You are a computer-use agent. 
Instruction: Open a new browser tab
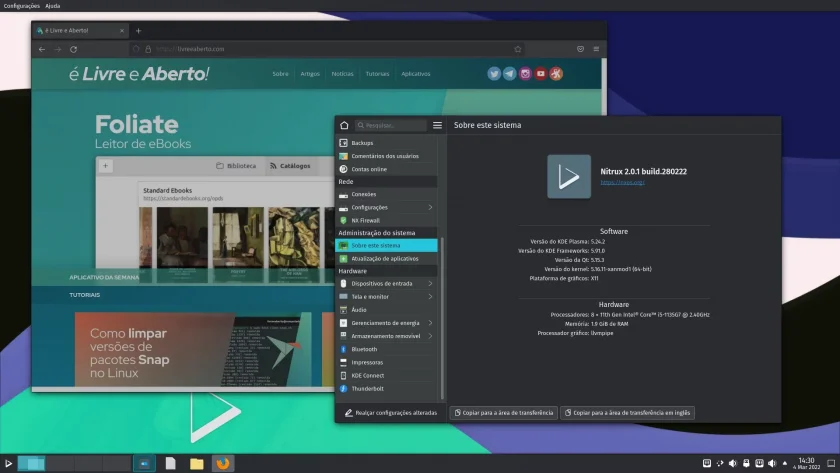[138, 31]
